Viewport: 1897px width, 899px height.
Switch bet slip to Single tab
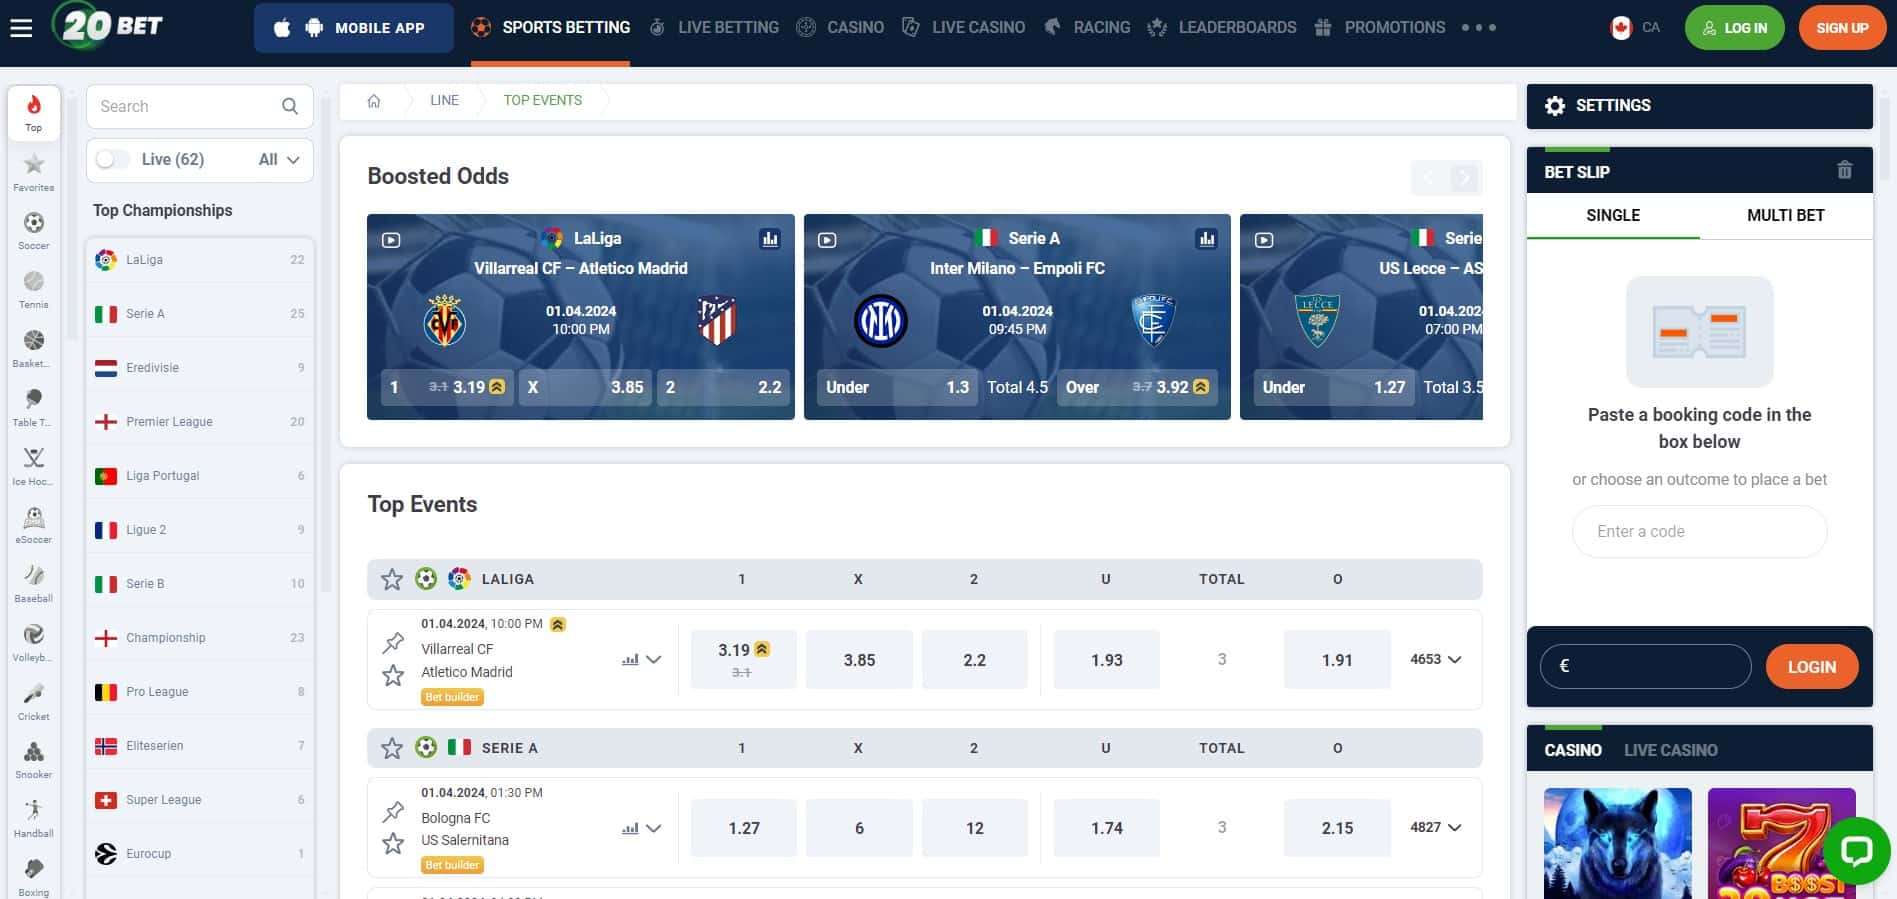1613,216
